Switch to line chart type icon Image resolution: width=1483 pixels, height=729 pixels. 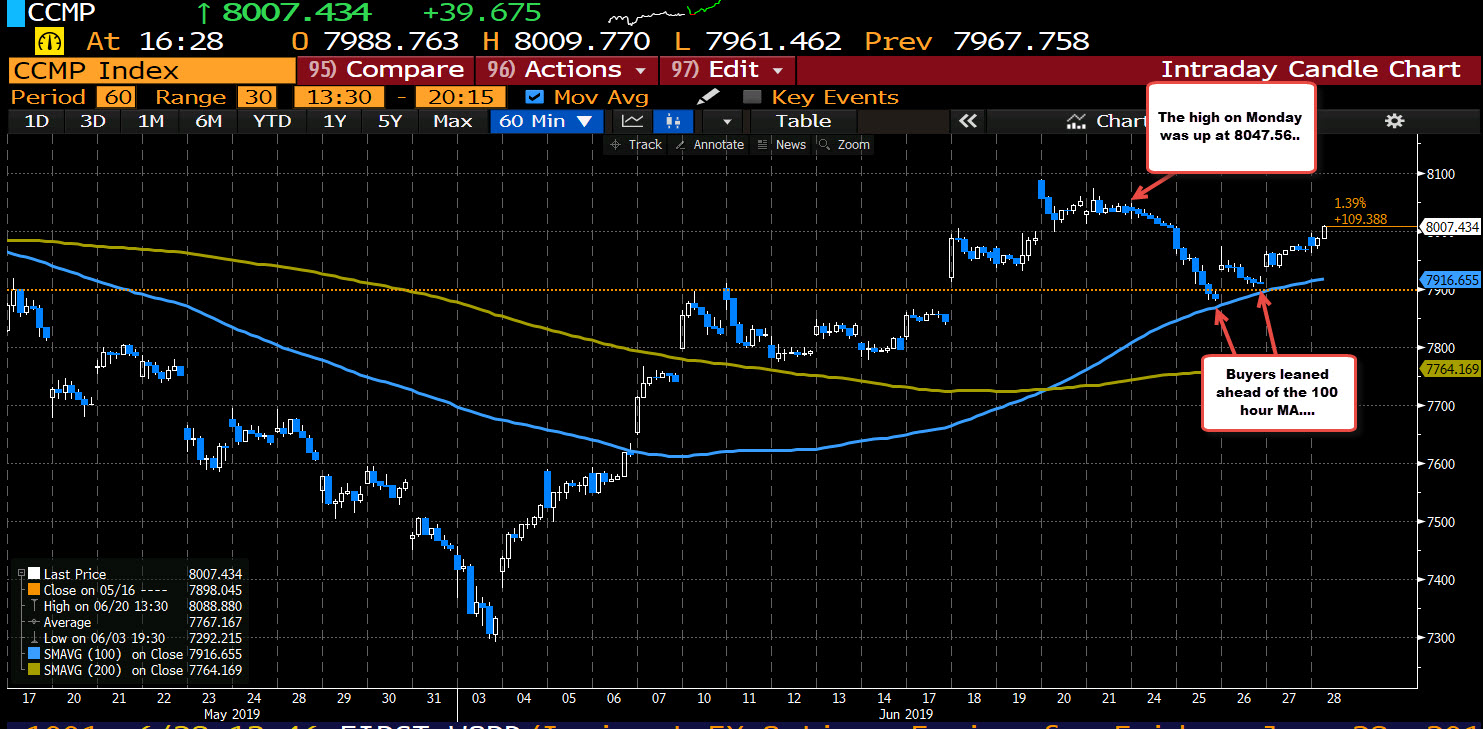(x=633, y=121)
